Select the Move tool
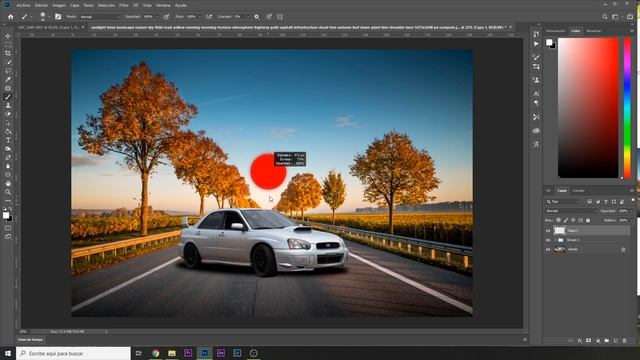 click(8, 36)
